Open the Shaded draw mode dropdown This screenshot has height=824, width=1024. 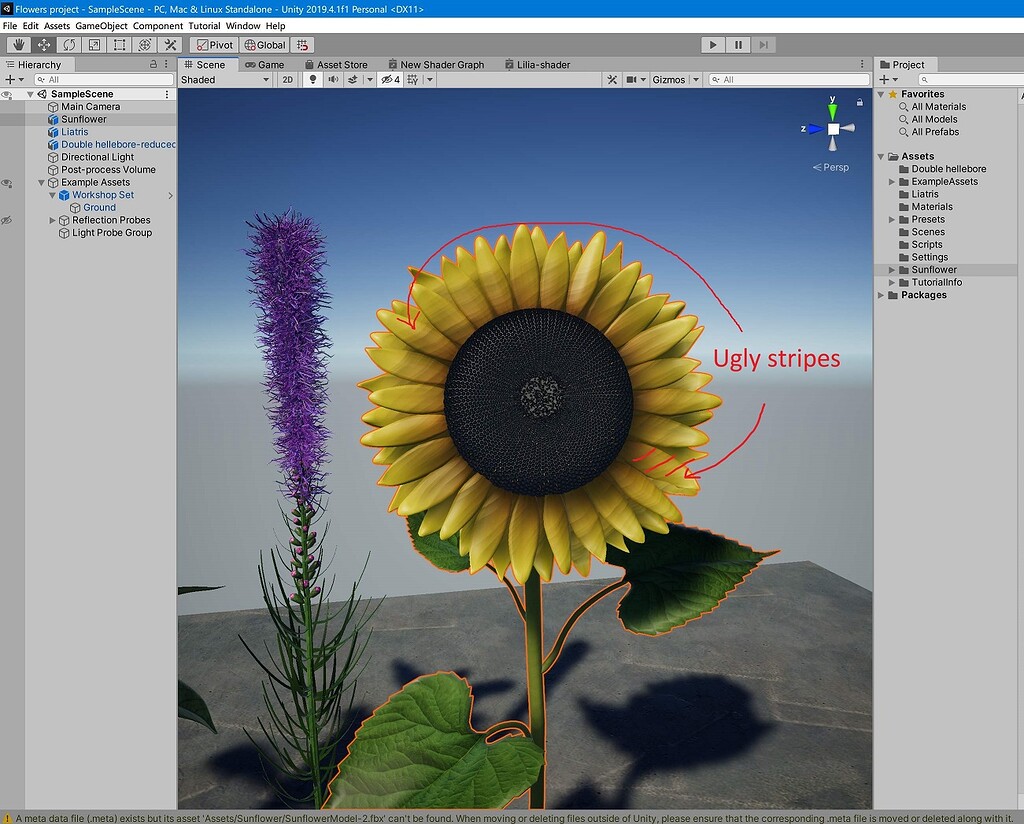pyautogui.click(x=225, y=80)
